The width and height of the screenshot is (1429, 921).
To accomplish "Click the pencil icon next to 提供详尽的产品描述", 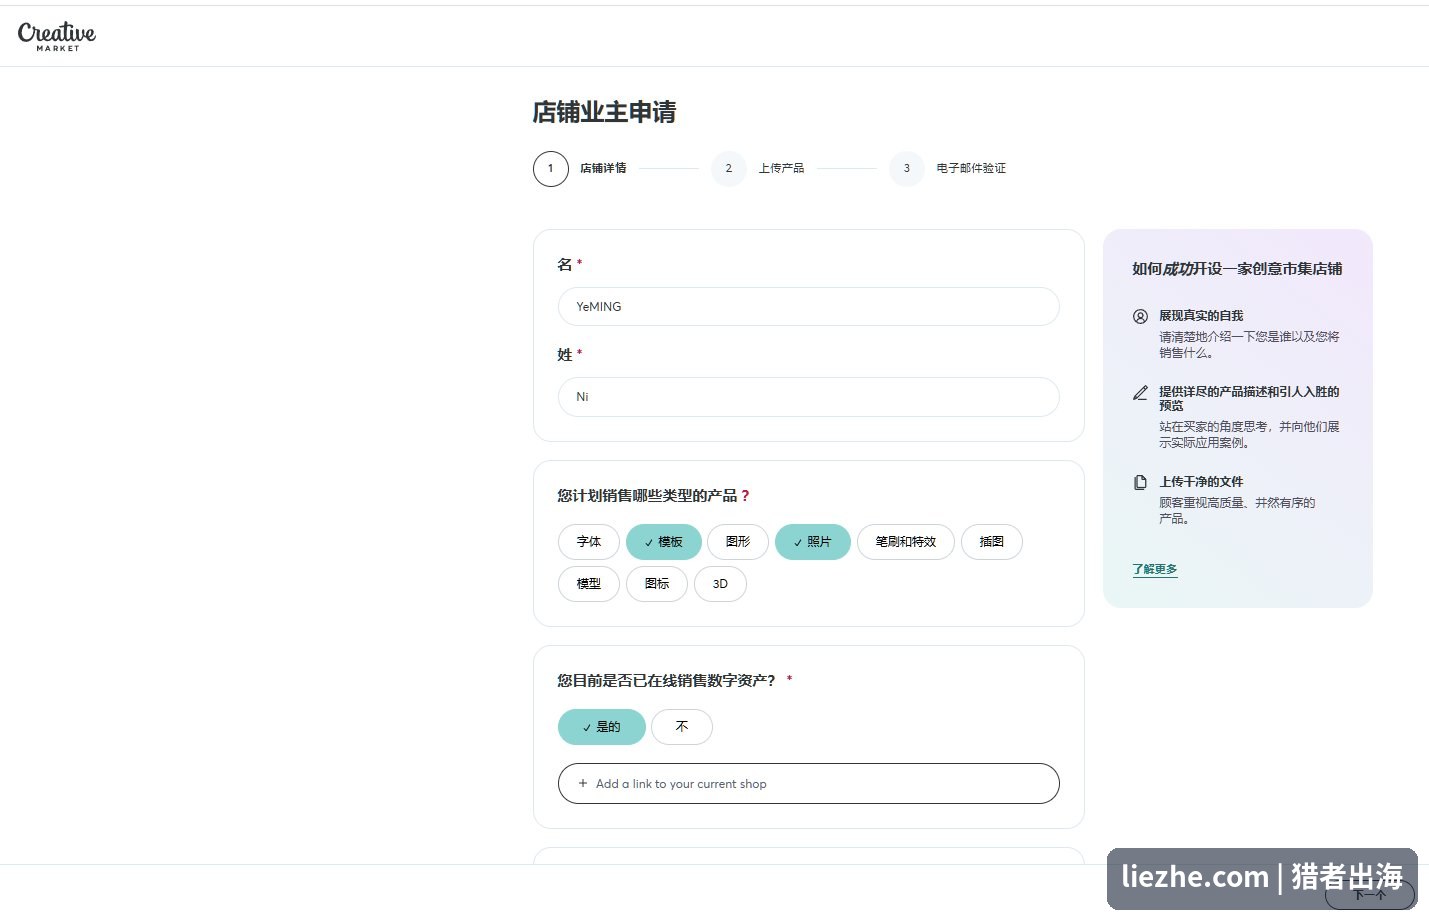I will pos(1140,393).
